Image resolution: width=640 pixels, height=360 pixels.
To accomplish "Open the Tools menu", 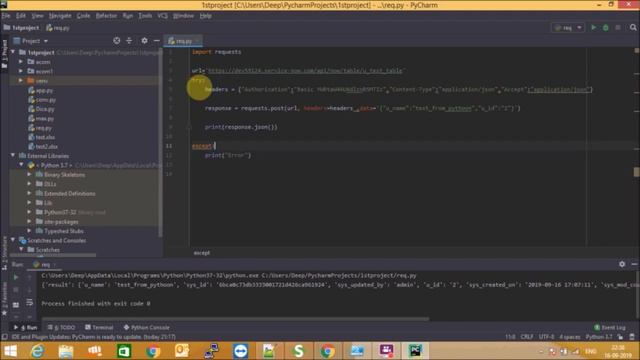I will (x=145, y=16).
